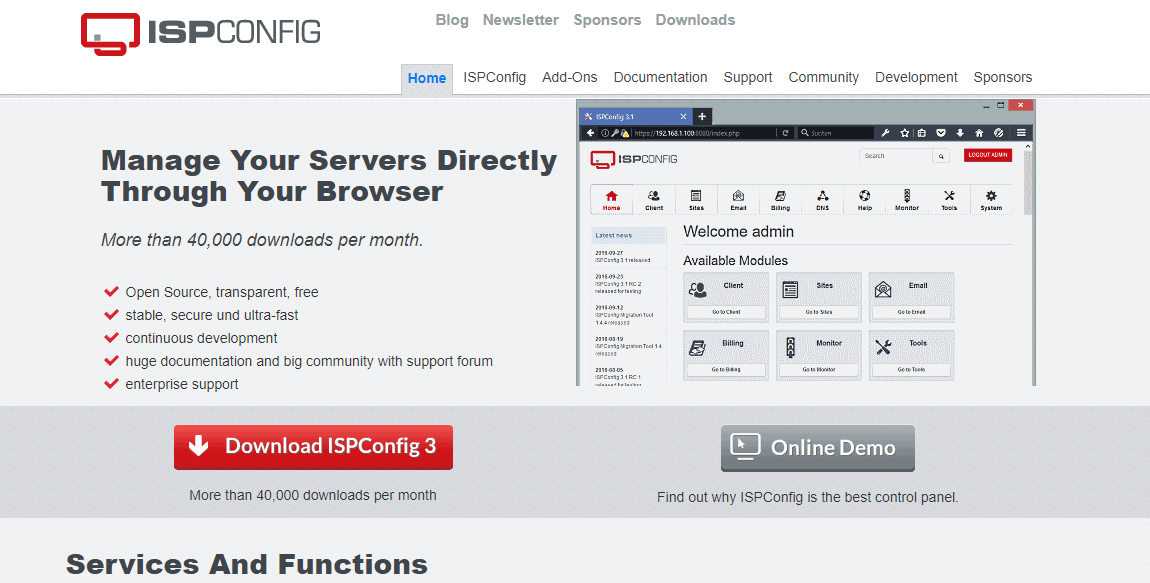Screen dimensions: 1150x583
Task: Select the Monitor module in the panel toolbar
Action: tap(907, 200)
